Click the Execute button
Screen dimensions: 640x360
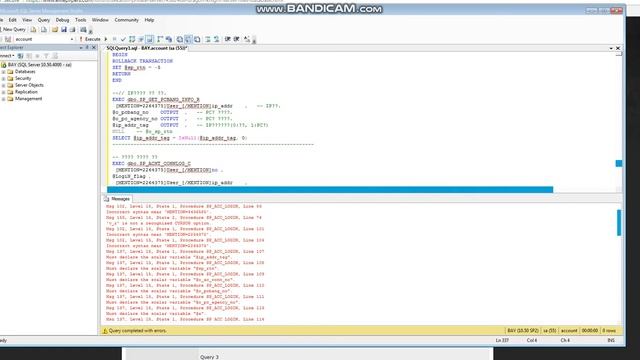click(90, 39)
